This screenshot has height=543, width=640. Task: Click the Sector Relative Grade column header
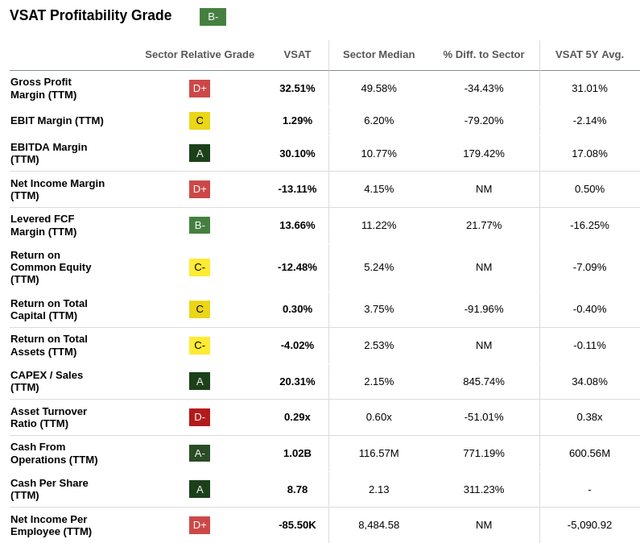click(x=199, y=54)
